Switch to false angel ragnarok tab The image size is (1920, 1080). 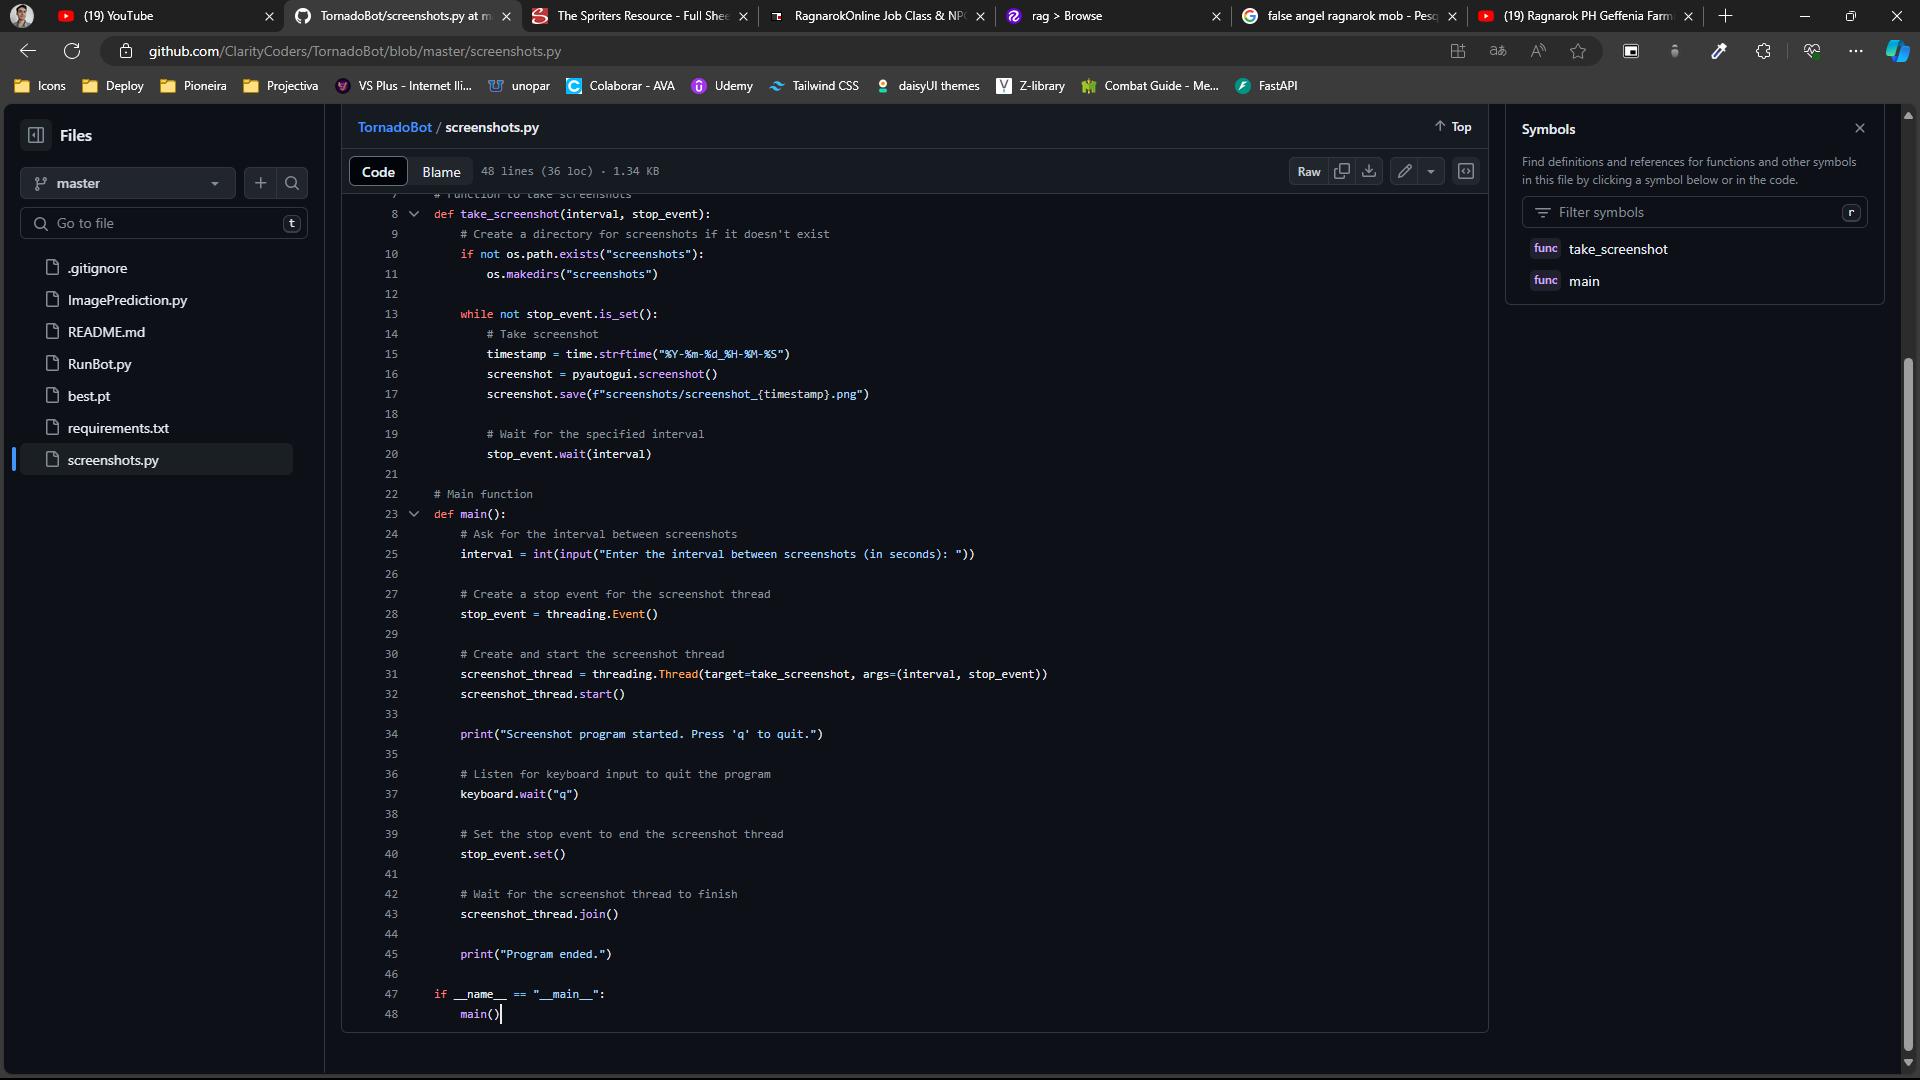coord(1349,16)
